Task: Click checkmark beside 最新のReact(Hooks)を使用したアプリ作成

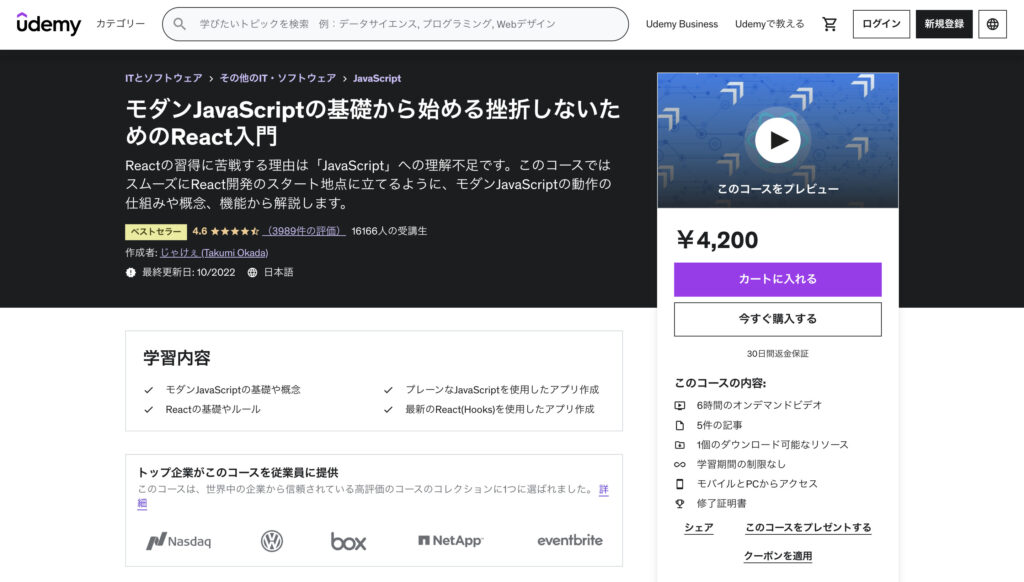Action: pos(389,410)
